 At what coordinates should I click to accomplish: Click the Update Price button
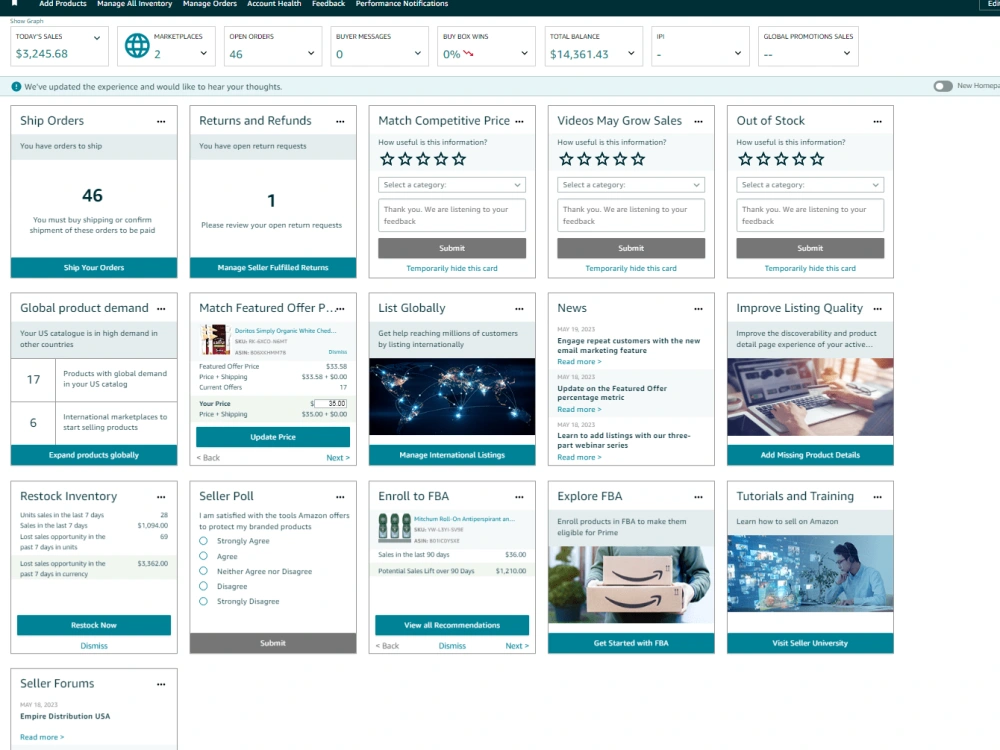(x=273, y=437)
